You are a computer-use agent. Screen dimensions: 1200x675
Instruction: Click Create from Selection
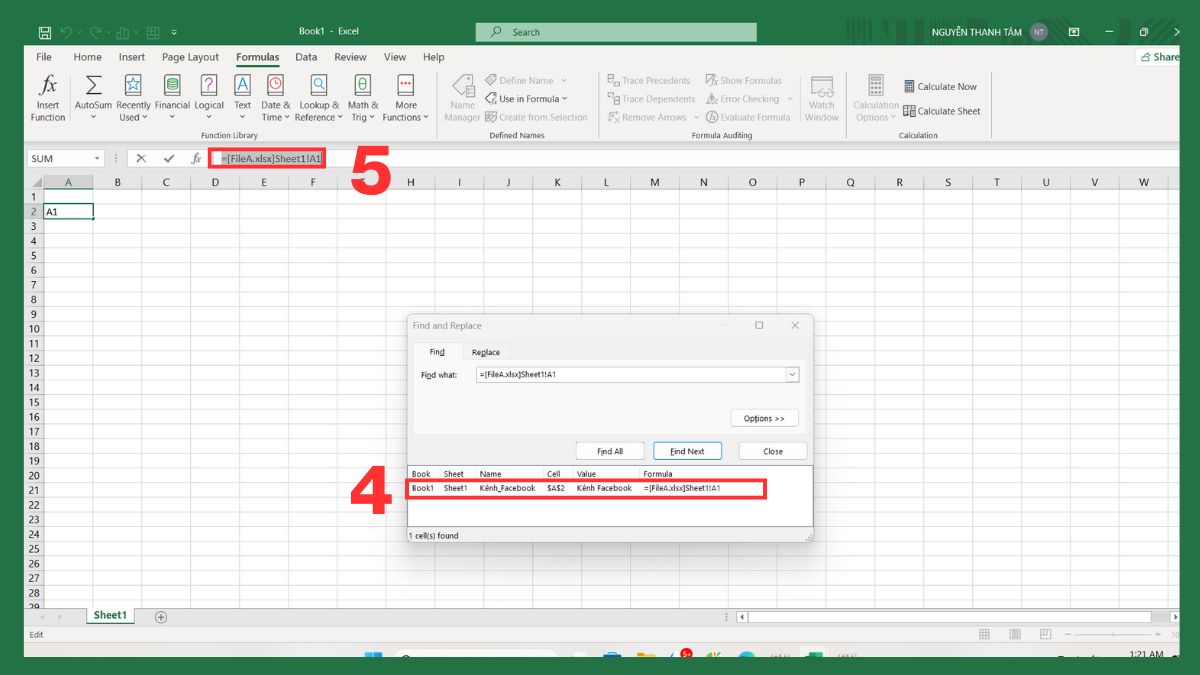pyautogui.click(x=536, y=117)
